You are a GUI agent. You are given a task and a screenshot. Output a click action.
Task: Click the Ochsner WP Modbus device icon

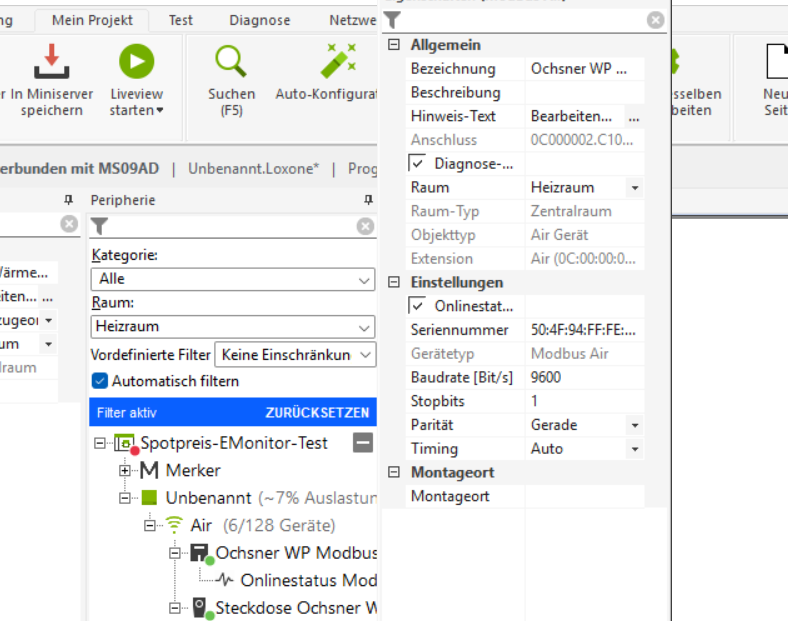[x=201, y=553]
